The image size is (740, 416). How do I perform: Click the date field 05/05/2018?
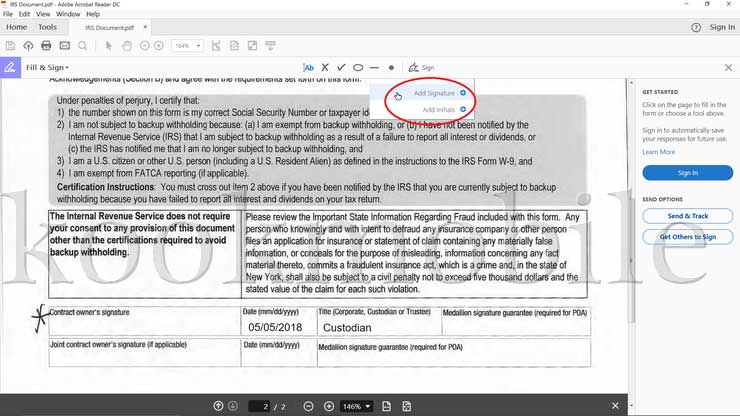[275, 327]
